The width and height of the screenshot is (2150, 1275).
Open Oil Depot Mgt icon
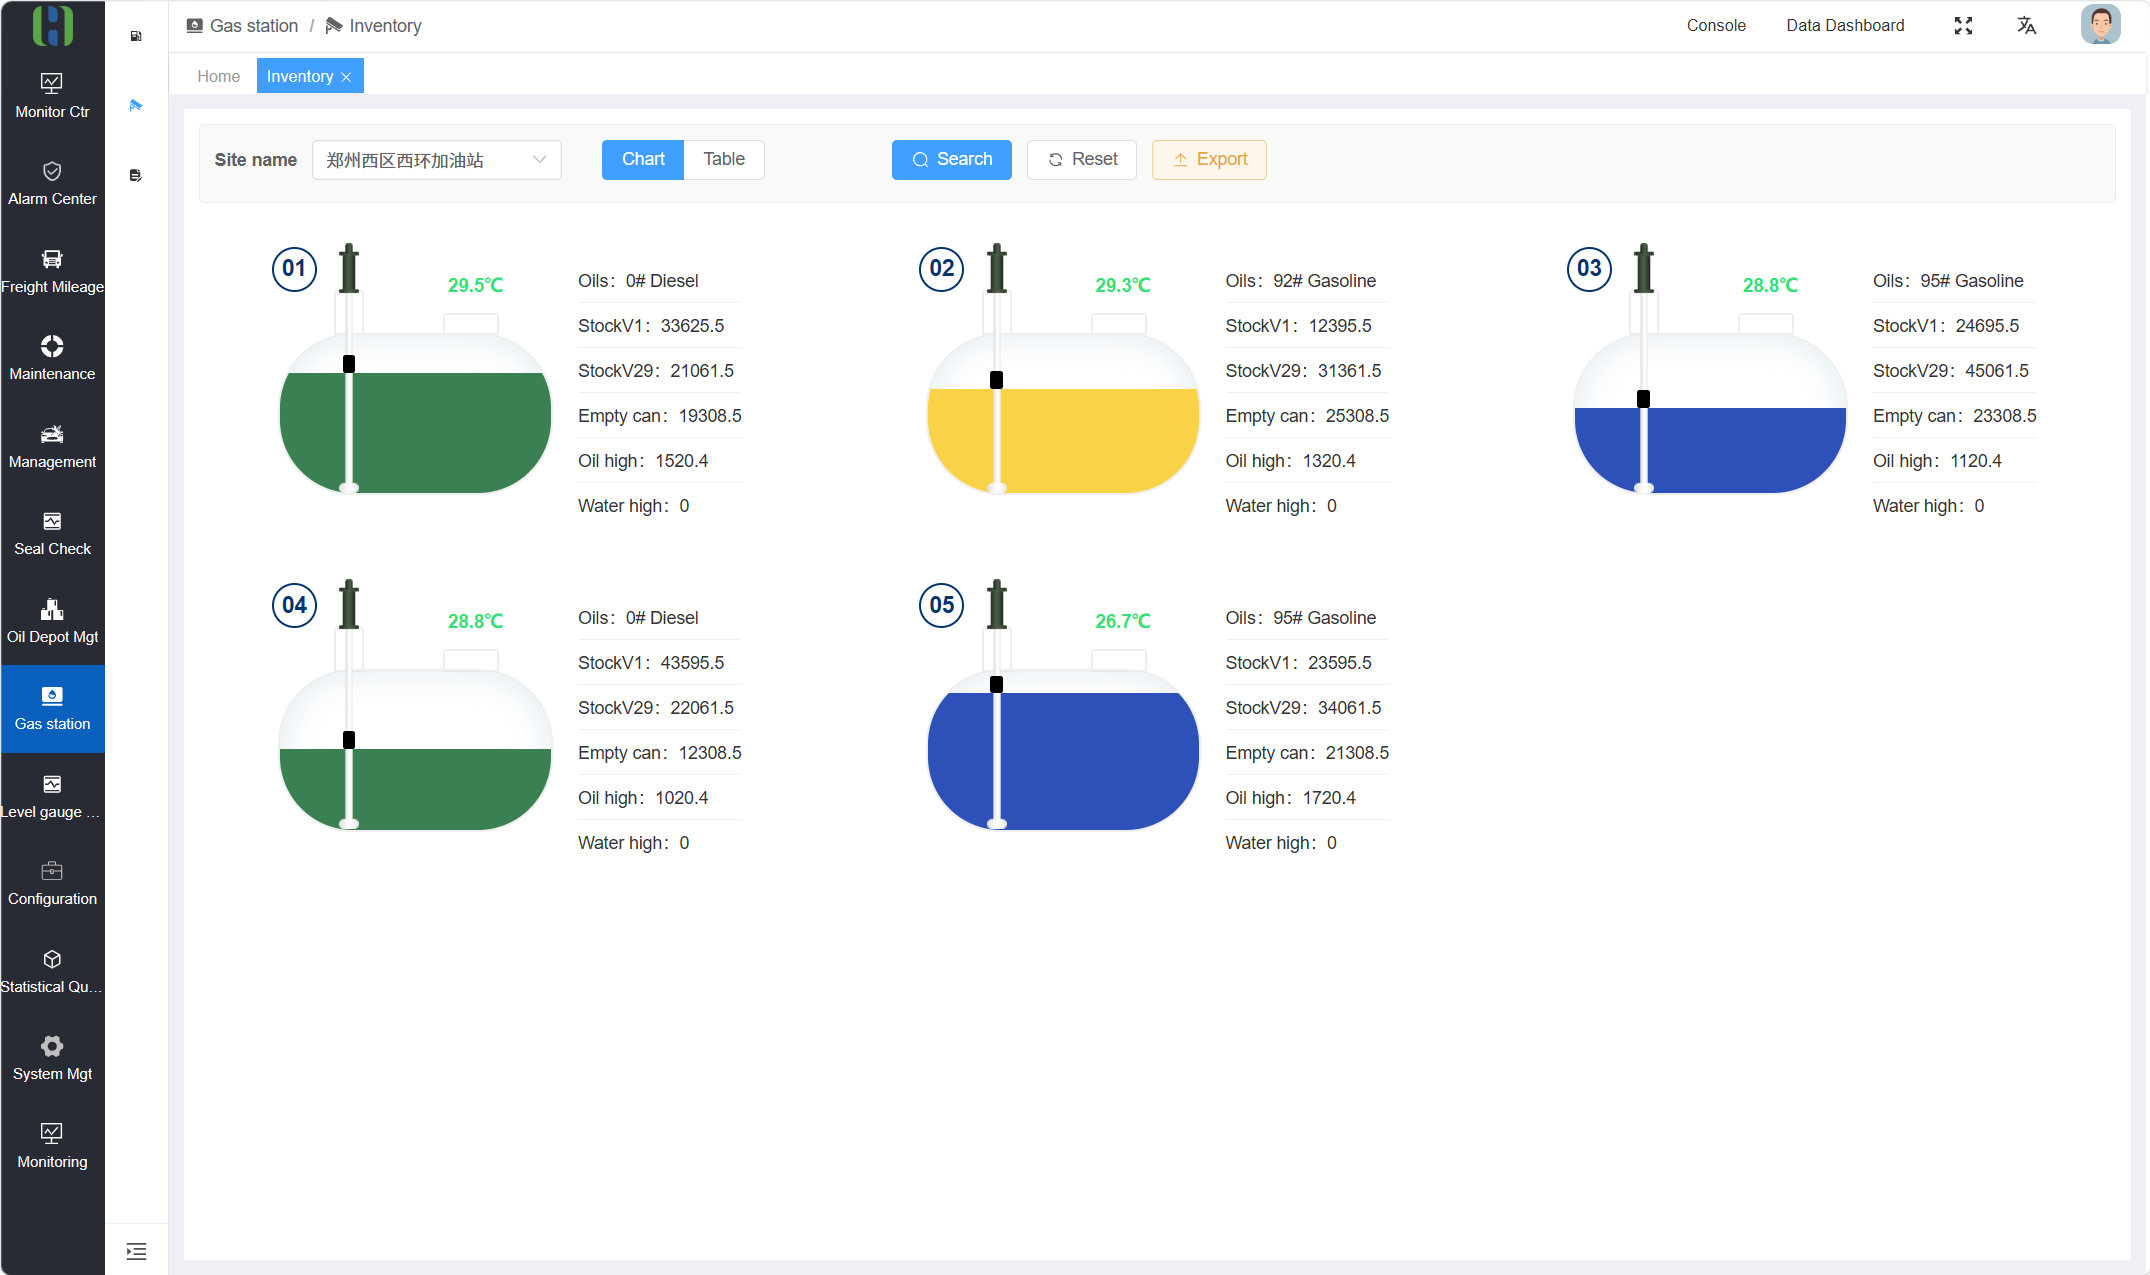52,609
